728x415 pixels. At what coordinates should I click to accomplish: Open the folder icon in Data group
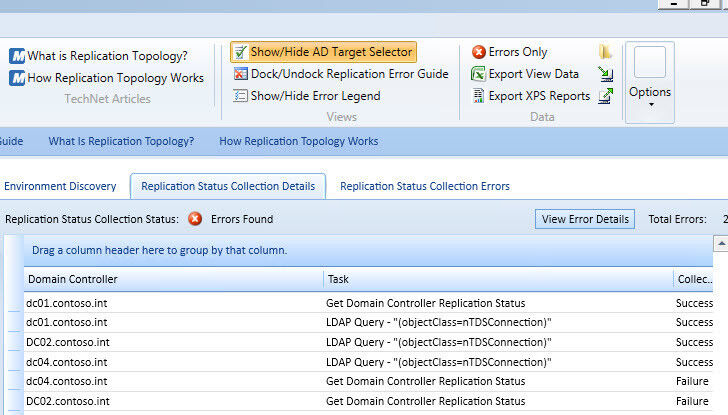tap(606, 52)
